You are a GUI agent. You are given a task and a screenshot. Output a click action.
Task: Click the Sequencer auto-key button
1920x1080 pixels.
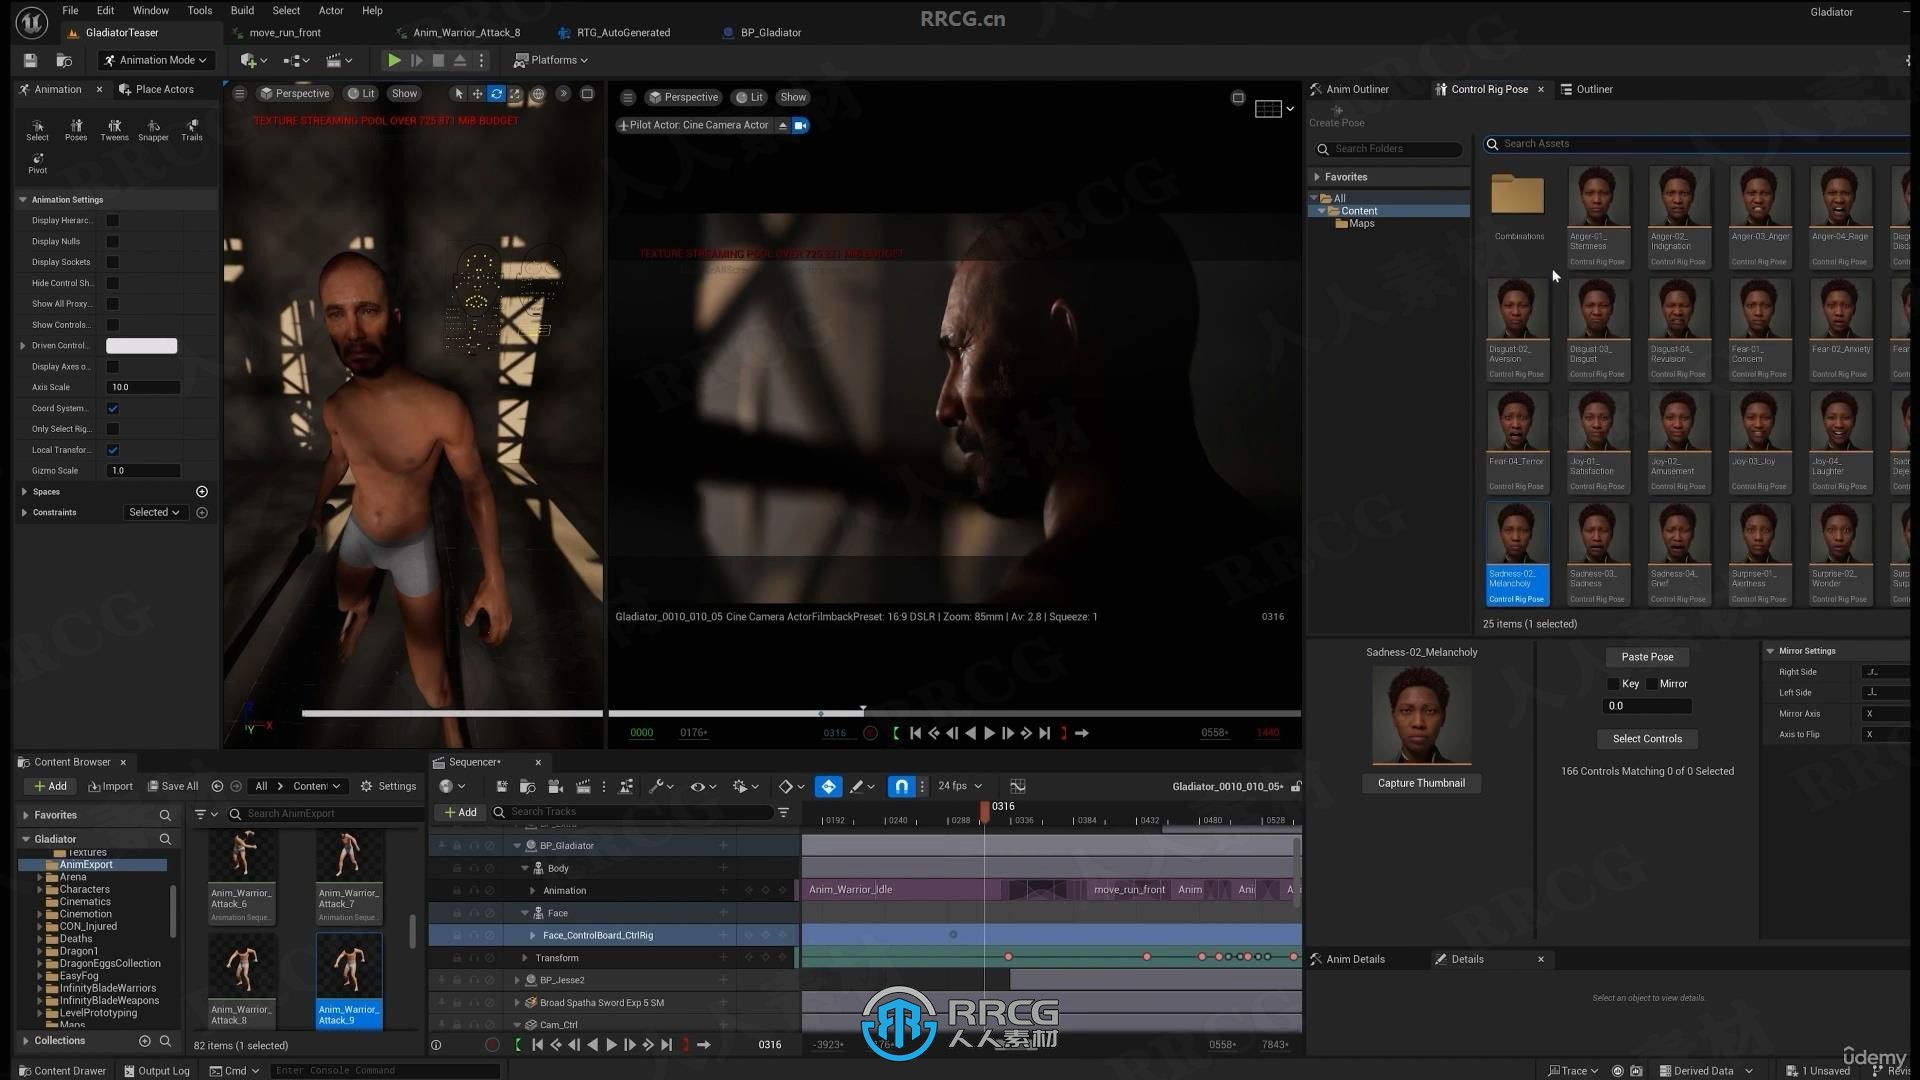[x=828, y=787]
